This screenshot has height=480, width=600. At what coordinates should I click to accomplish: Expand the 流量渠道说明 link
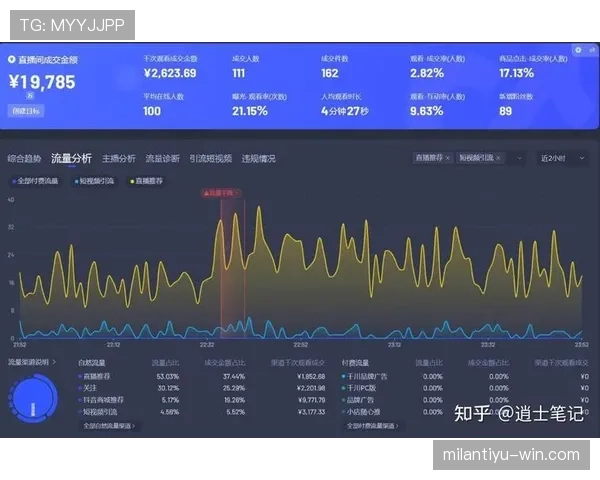coord(32,362)
